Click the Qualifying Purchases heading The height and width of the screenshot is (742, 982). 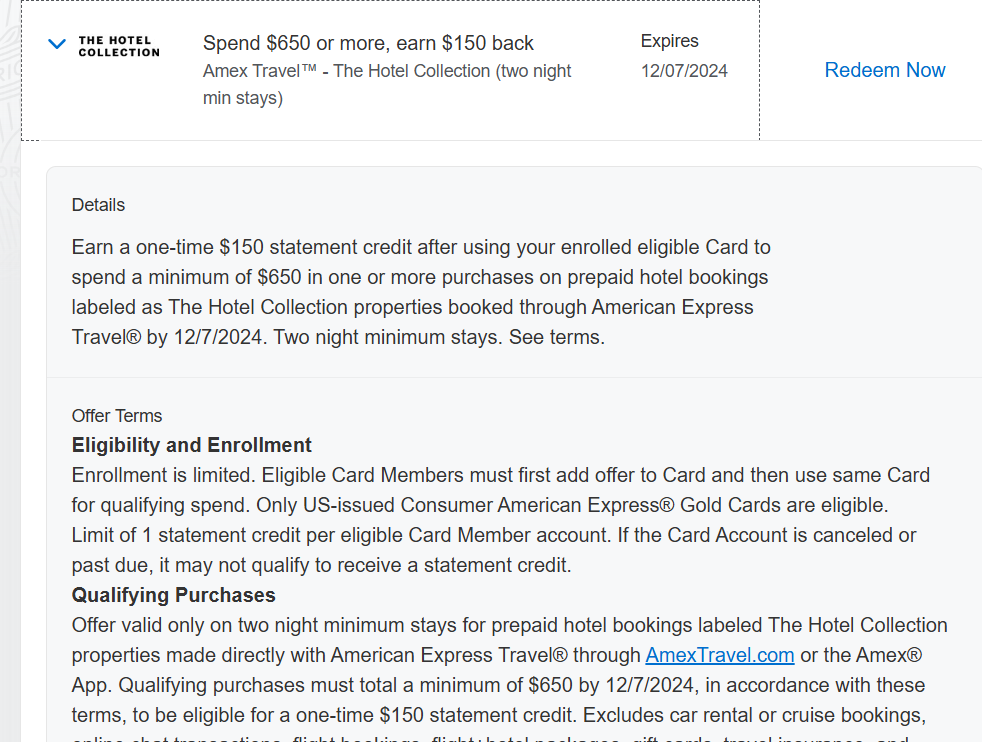click(173, 594)
